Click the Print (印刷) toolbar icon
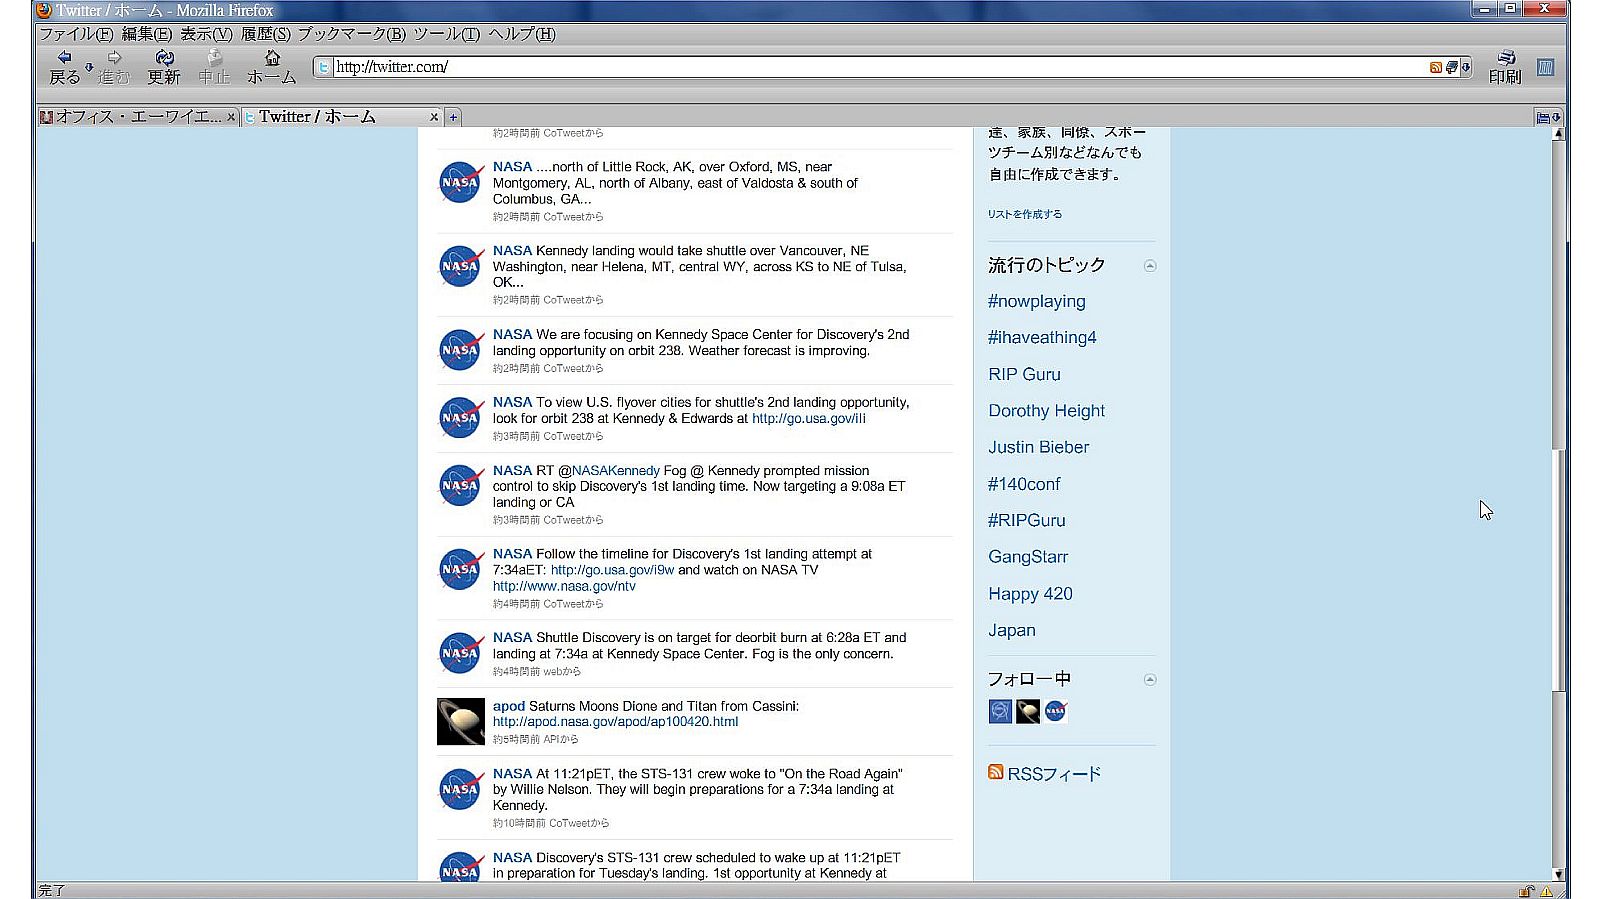 1505,66
